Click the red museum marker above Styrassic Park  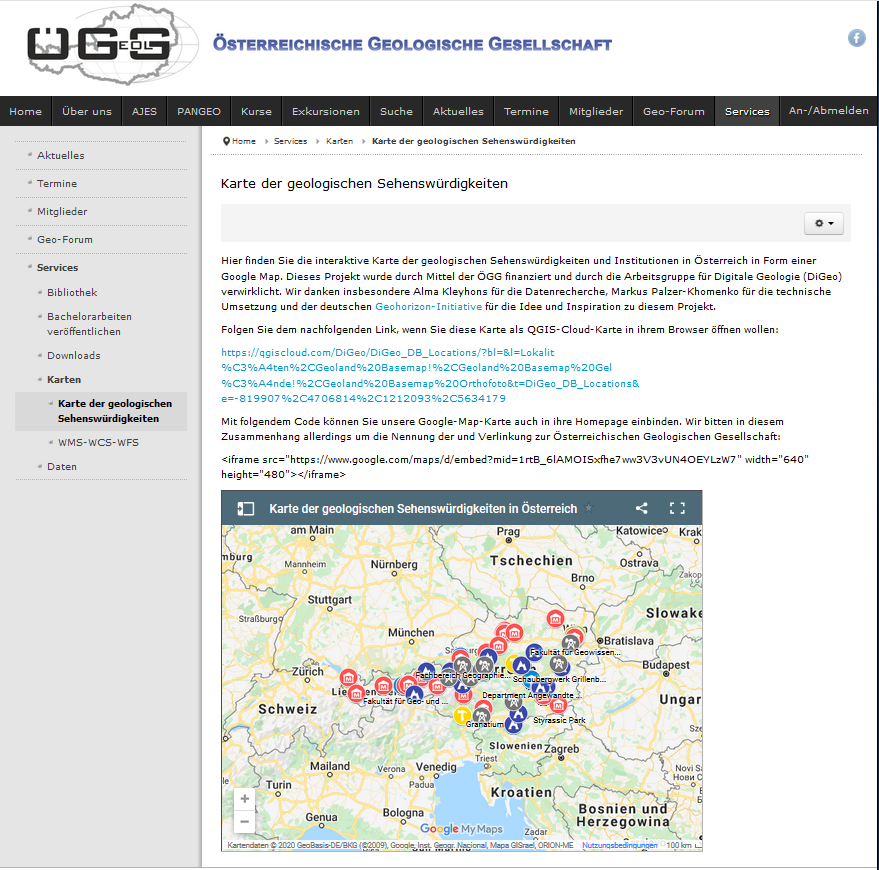pyautogui.click(x=558, y=705)
